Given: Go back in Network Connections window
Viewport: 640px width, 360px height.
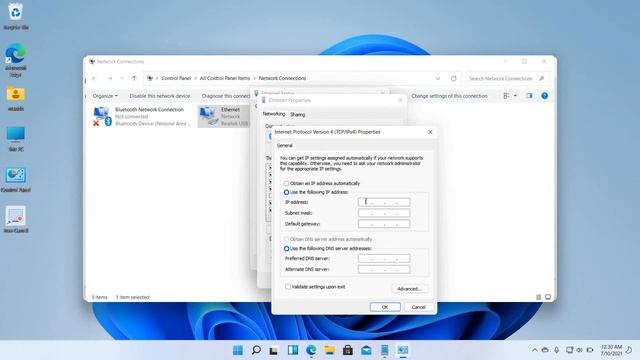Looking at the screenshot, I should (94, 78).
